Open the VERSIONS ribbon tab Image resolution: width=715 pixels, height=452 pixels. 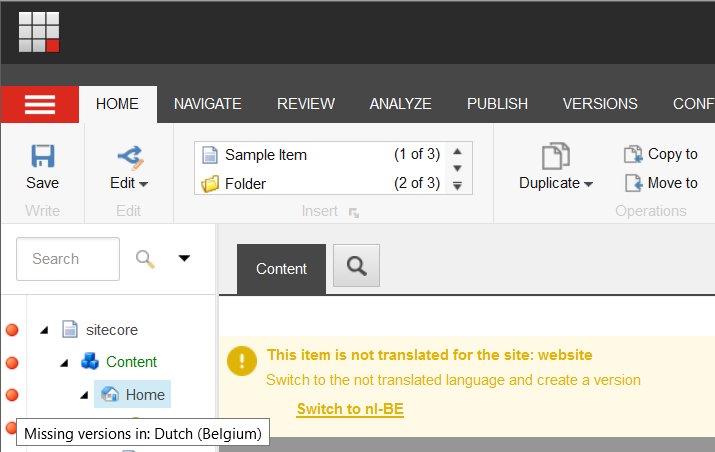(x=600, y=104)
